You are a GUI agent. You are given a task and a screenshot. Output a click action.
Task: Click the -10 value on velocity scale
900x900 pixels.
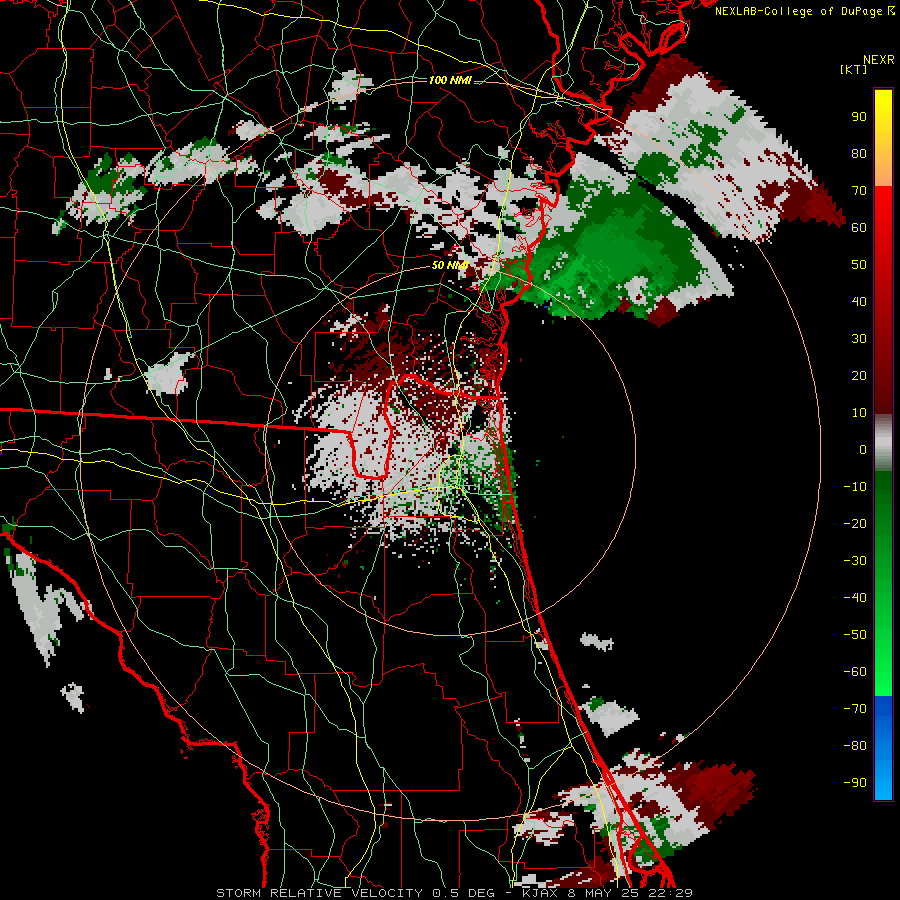pos(855,487)
